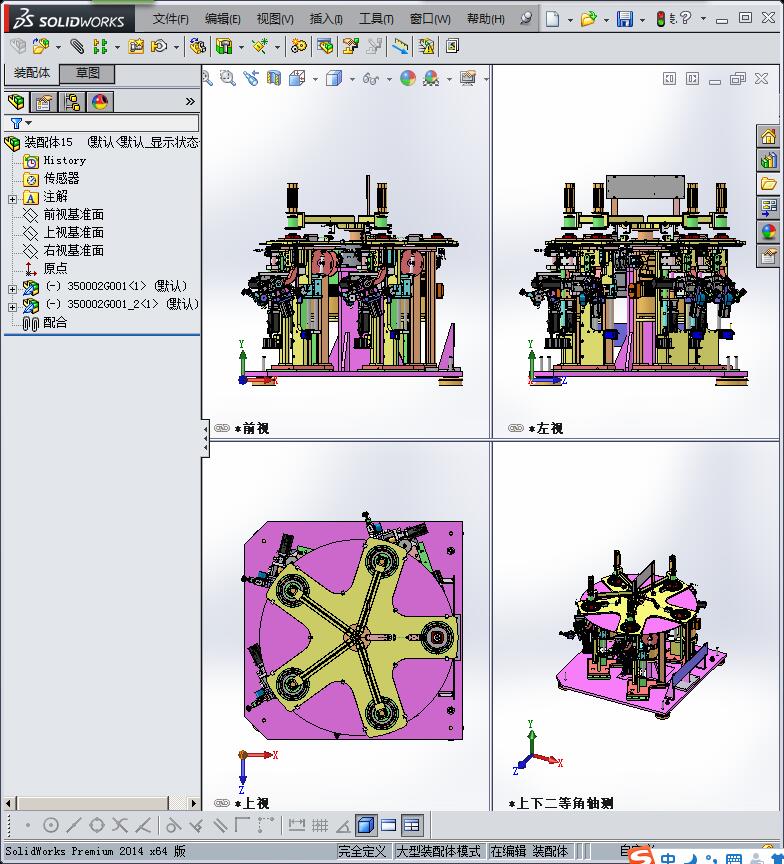784x864 pixels.
Task: Click the Rebuild traffic light icon
Action: click(x=661, y=19)
